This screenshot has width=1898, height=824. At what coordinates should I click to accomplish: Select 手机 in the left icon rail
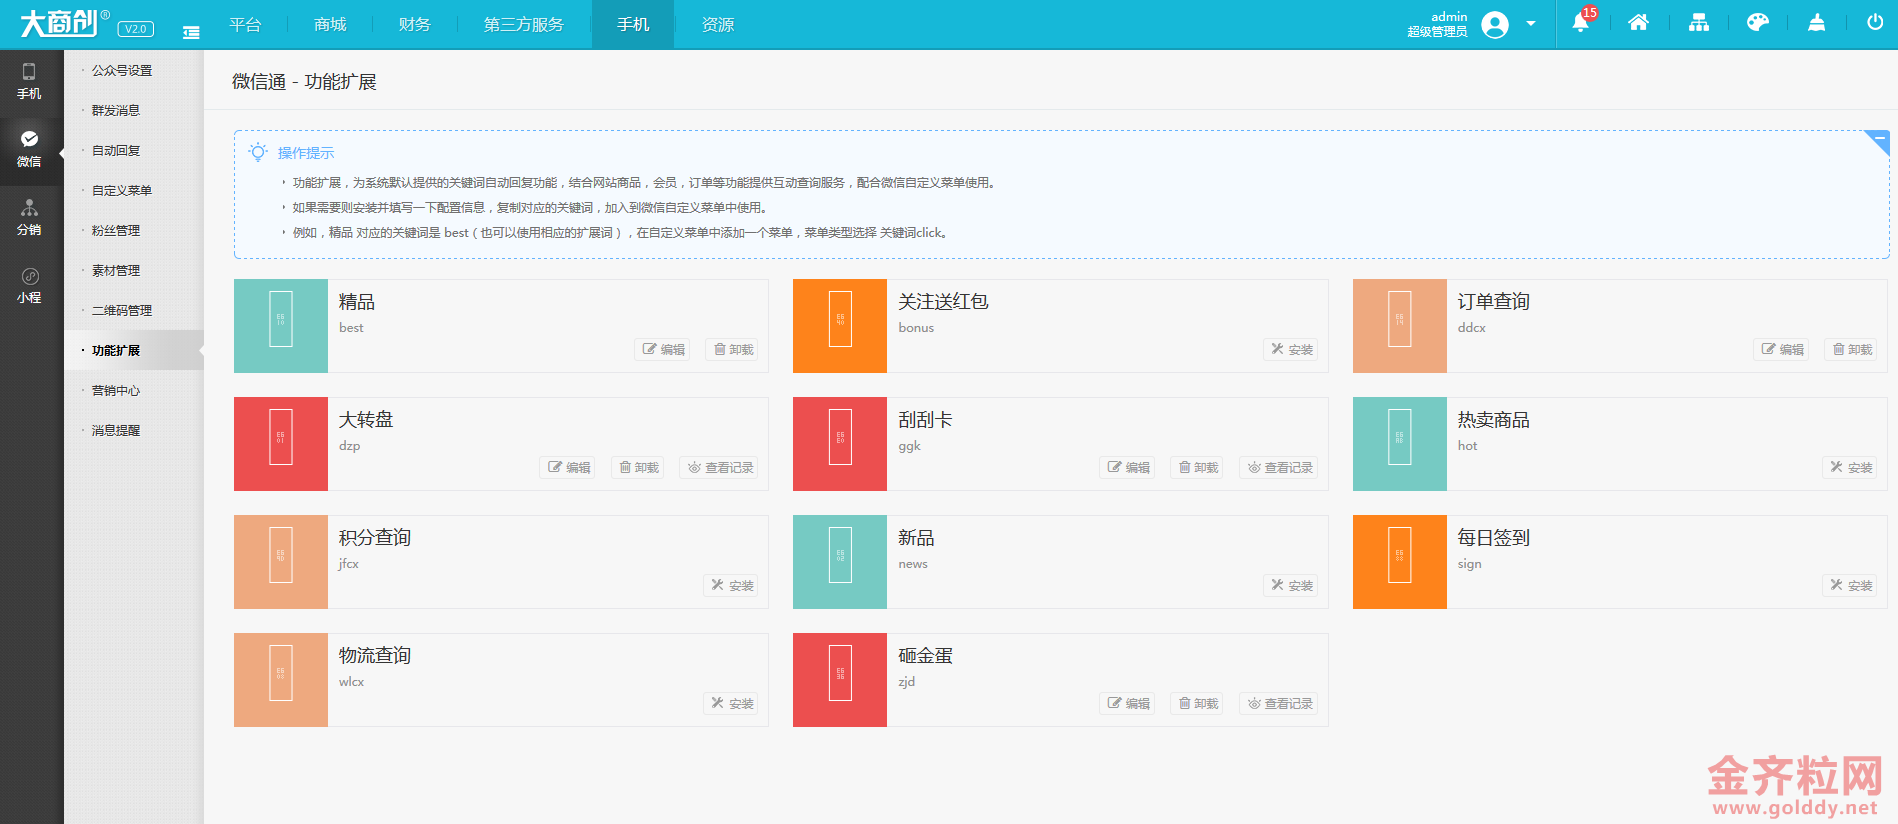pos(29,81)
